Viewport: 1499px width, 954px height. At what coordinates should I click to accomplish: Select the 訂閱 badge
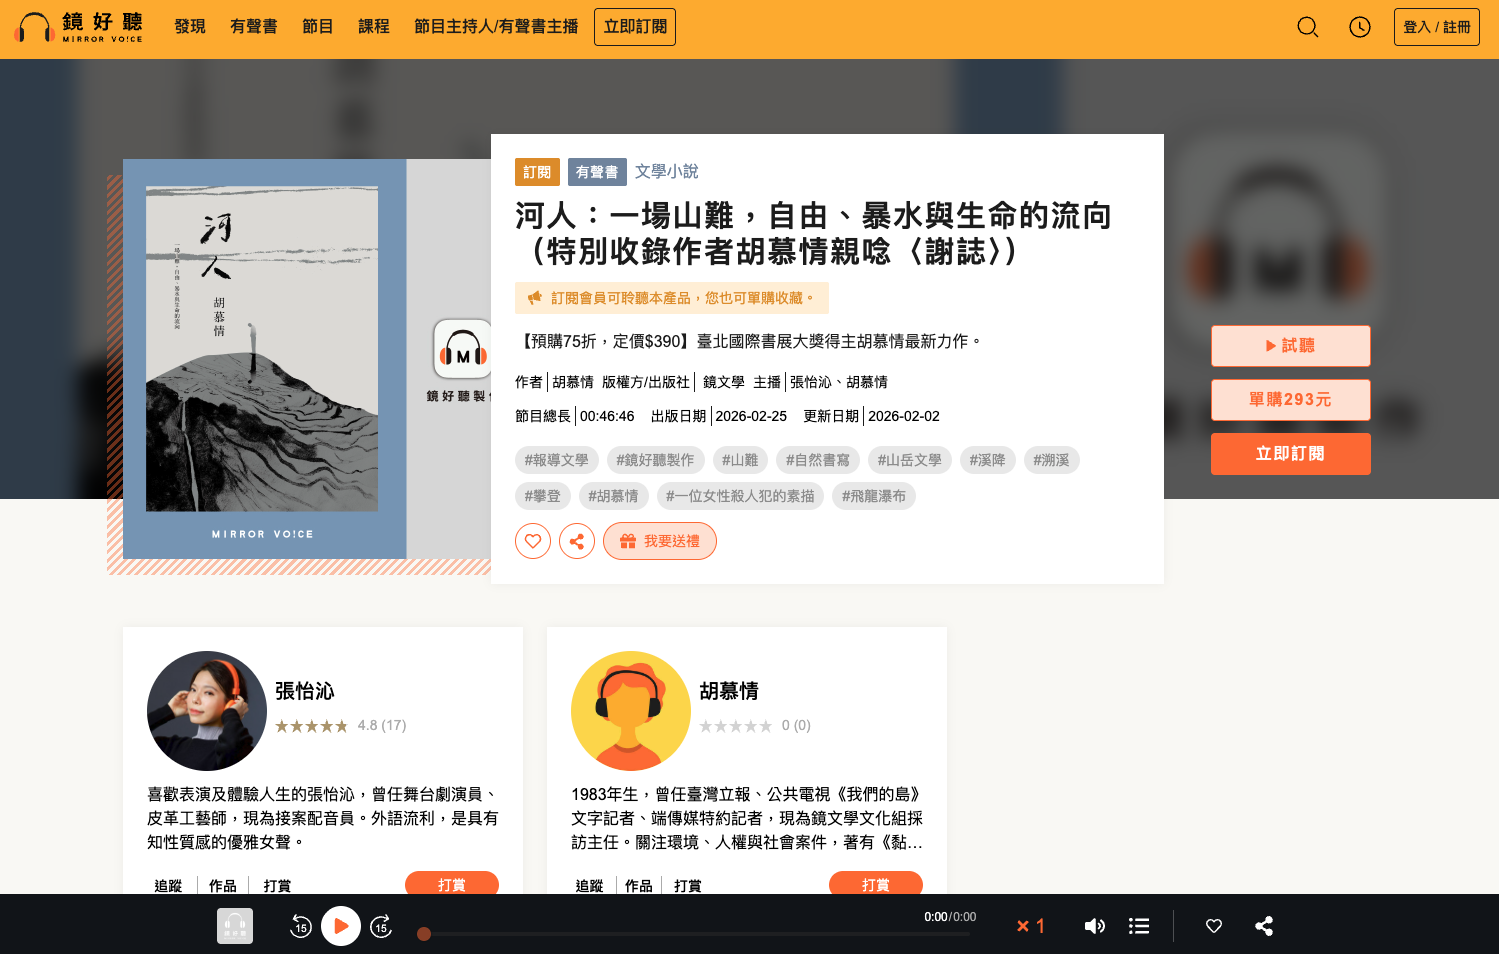(x=537, y=172)
